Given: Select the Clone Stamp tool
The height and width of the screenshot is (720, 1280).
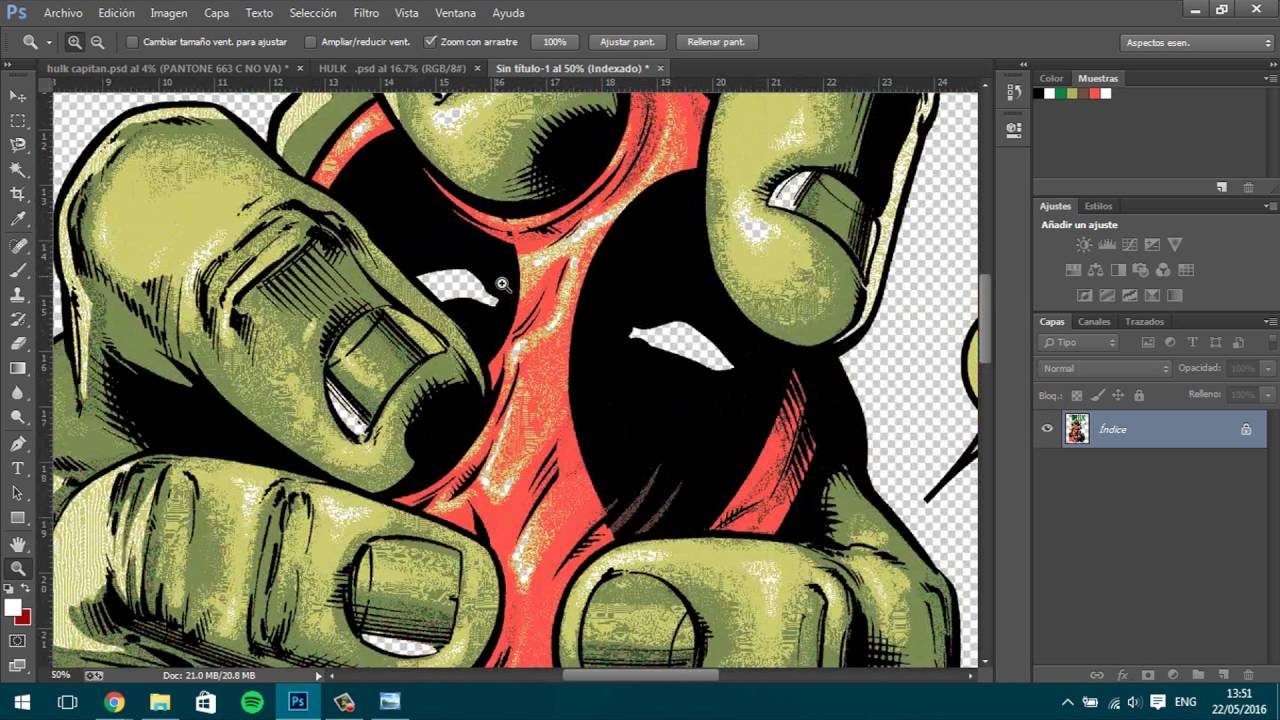Looking at the screenshot, I should (x=18, y=295).
